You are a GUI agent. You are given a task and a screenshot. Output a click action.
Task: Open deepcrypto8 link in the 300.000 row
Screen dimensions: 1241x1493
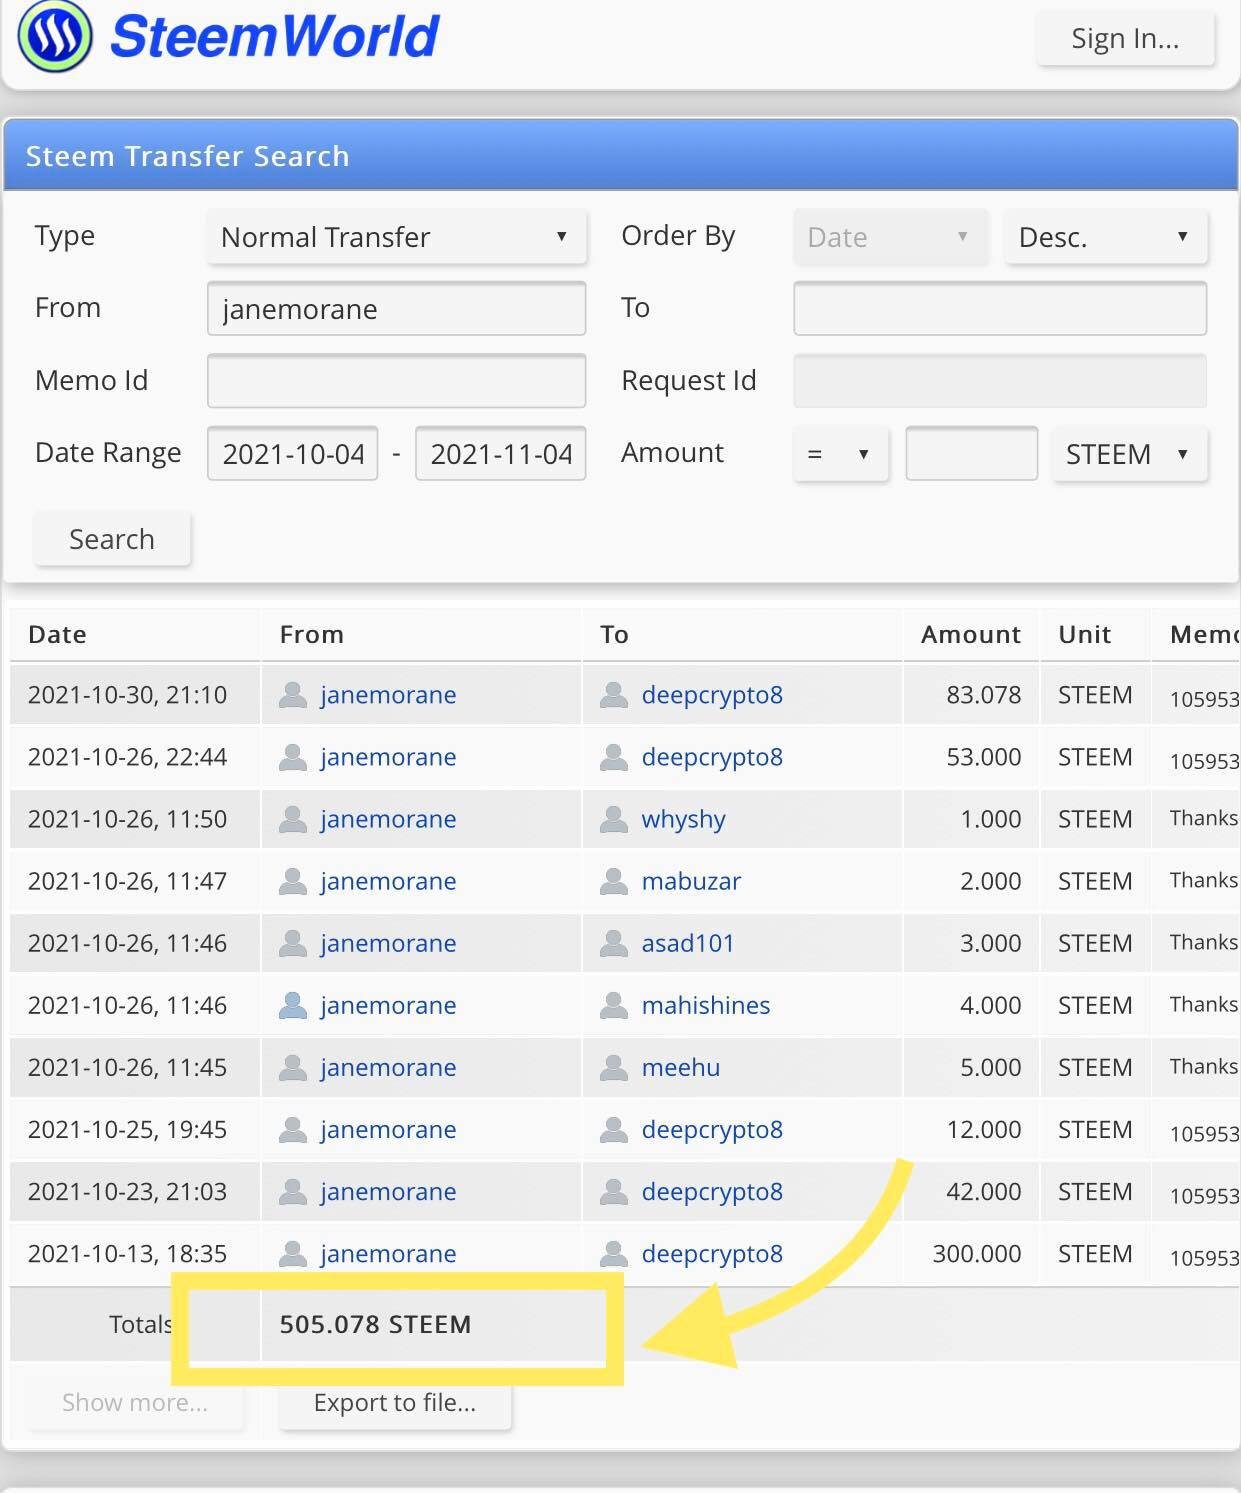pos(712,1253)
